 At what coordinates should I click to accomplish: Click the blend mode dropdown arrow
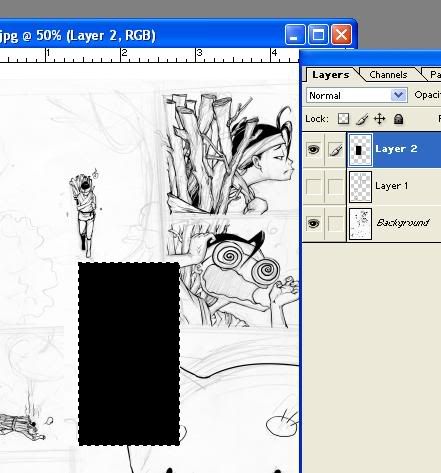tap(399, 95)
